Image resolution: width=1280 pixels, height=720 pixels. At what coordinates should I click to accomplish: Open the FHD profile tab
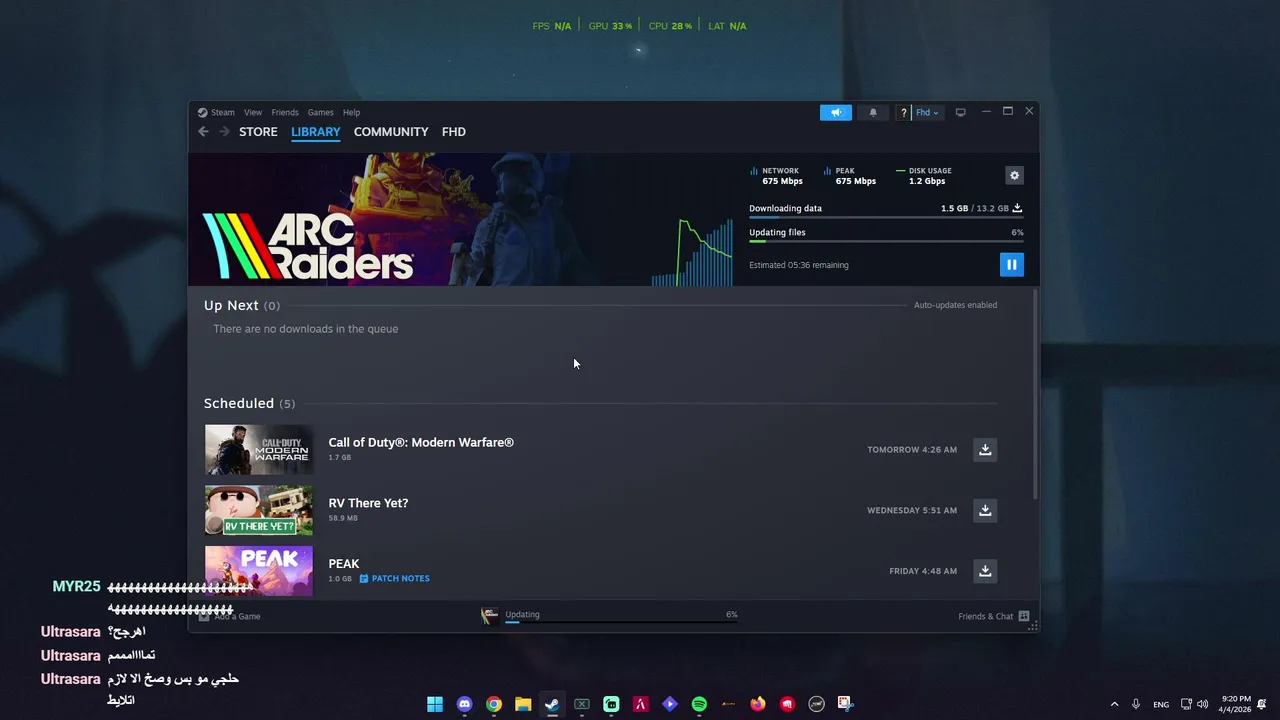[x=454, y=131]
